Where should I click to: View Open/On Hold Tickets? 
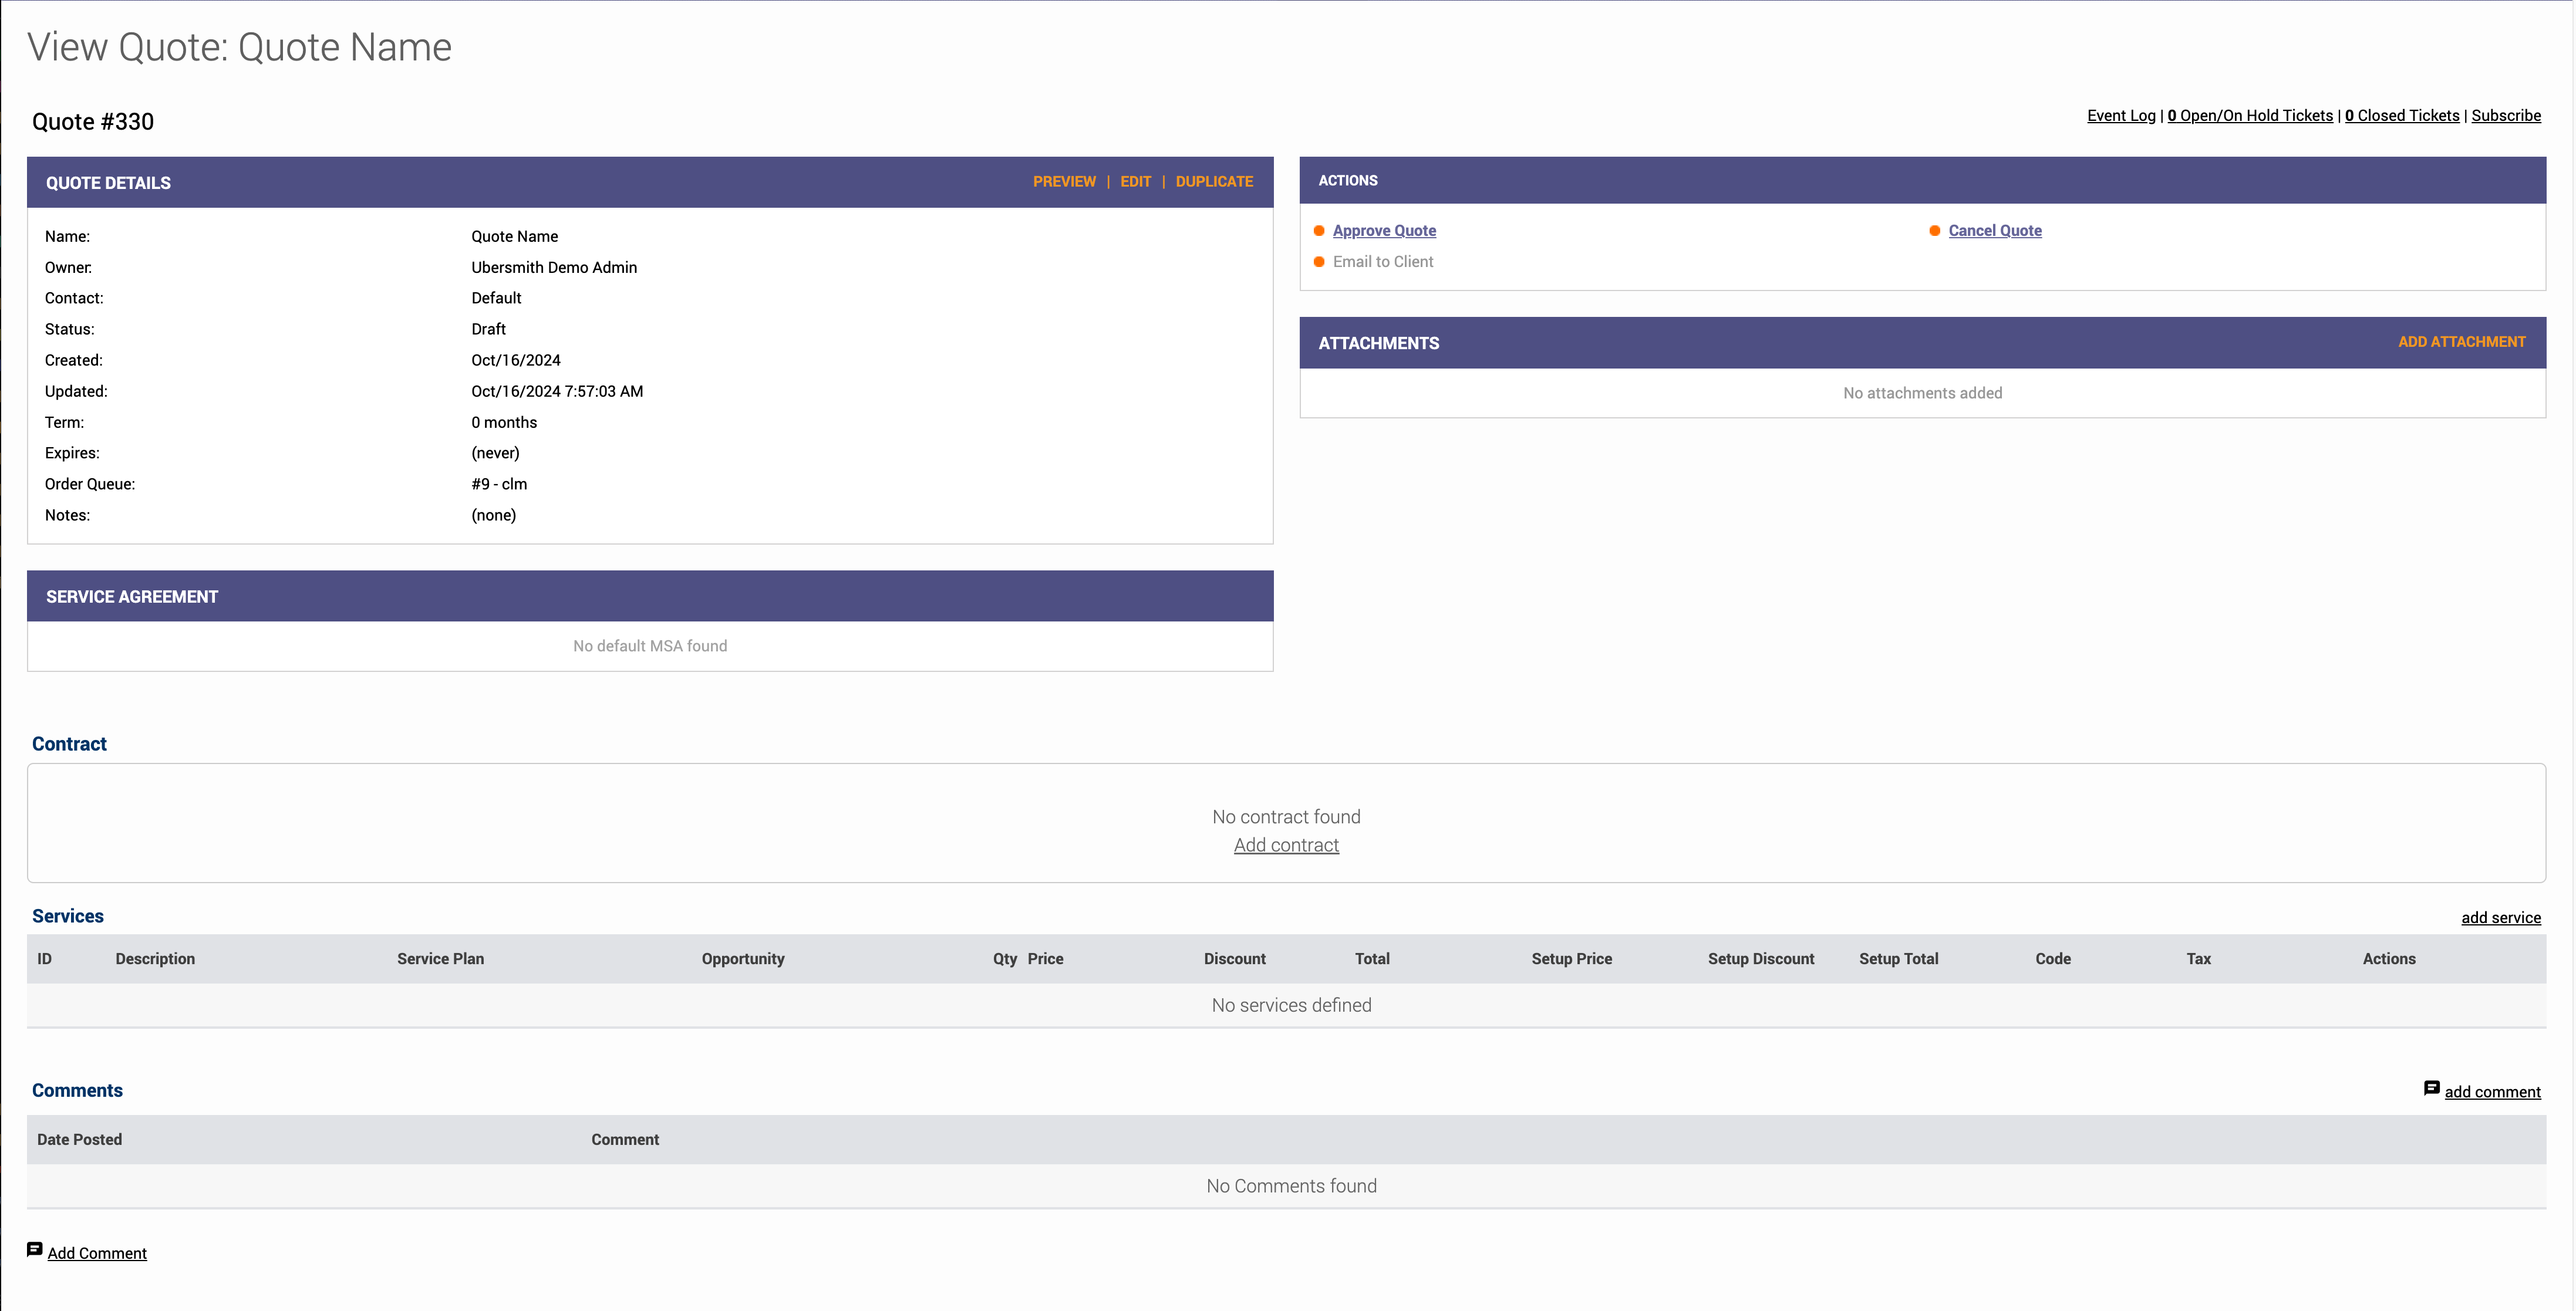pos(2250,116)
